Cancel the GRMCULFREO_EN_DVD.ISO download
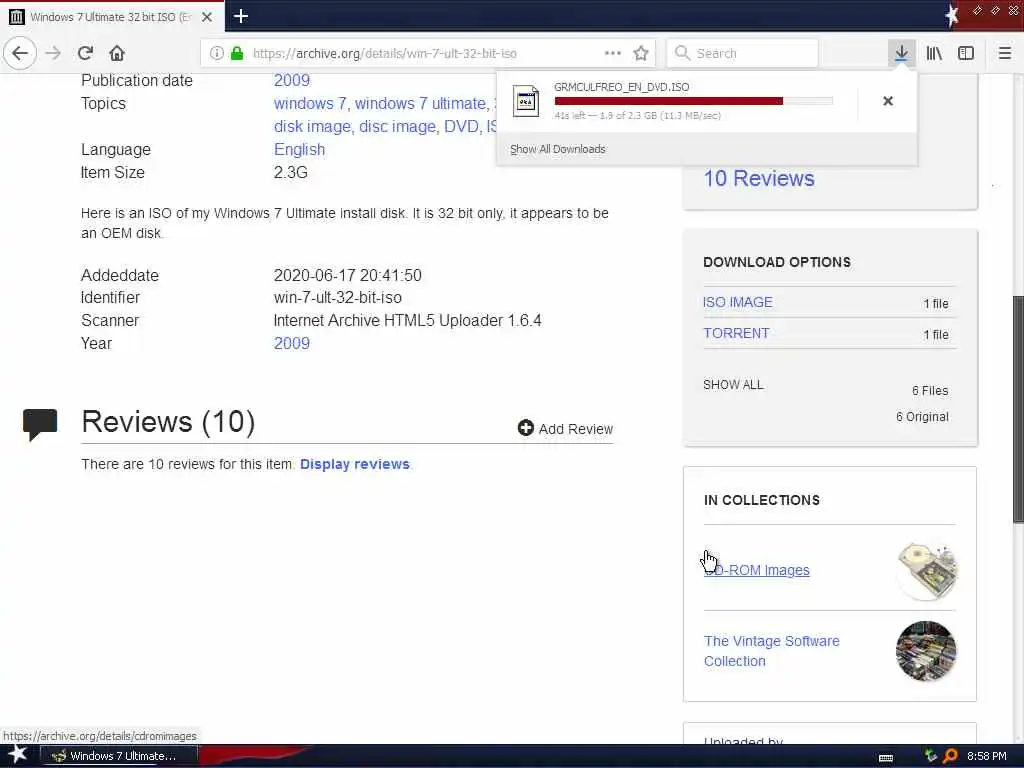Image resolution: width=1024 pixels, height=768 pixels. [888, 101]
